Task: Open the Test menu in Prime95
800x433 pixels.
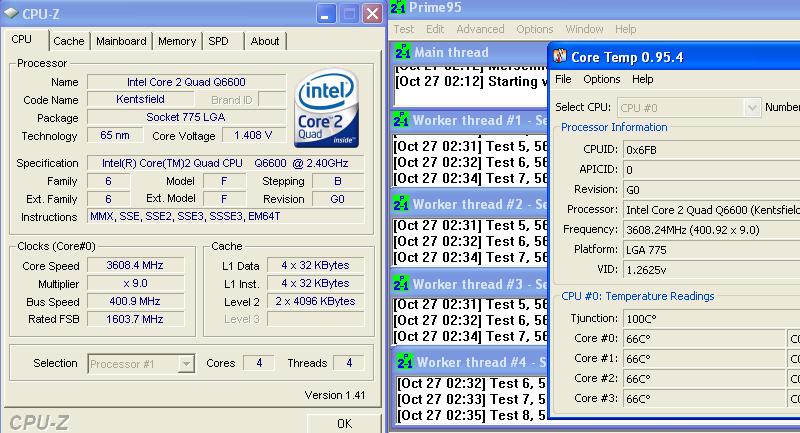Action: point(404,29)
